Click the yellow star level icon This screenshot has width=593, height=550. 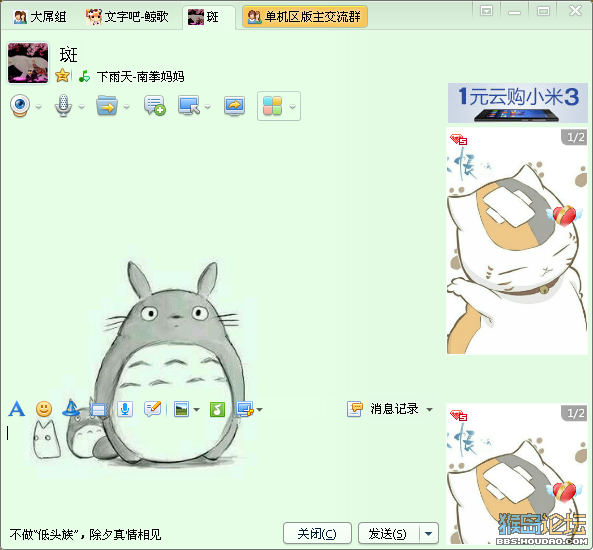pos(62,76)
